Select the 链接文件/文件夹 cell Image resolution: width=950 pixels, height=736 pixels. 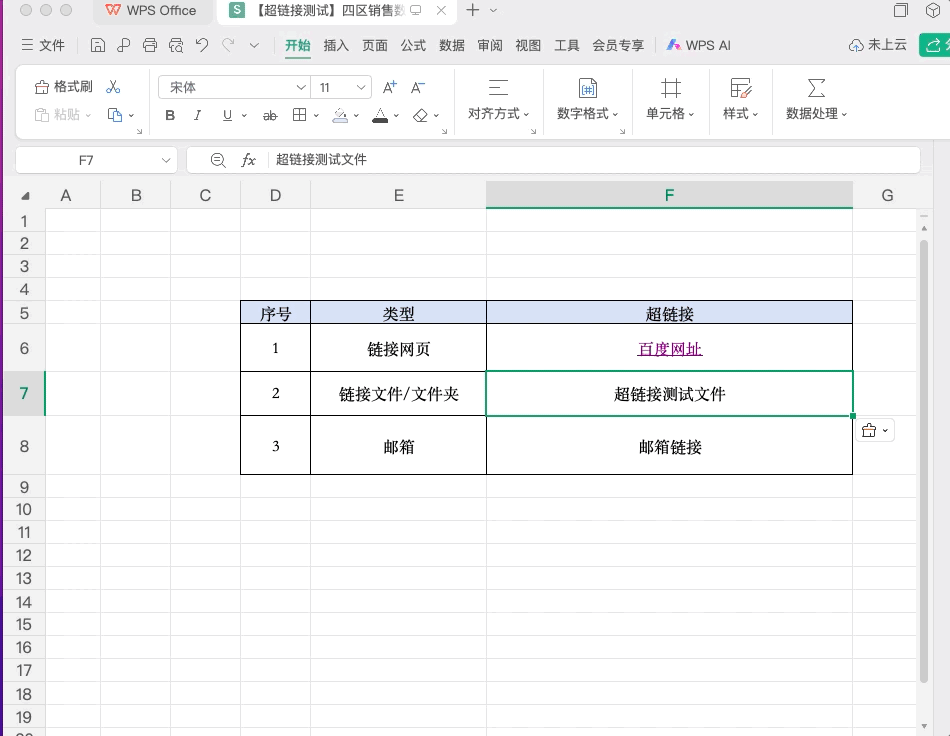pyautogui.click(x=398, y=394)
